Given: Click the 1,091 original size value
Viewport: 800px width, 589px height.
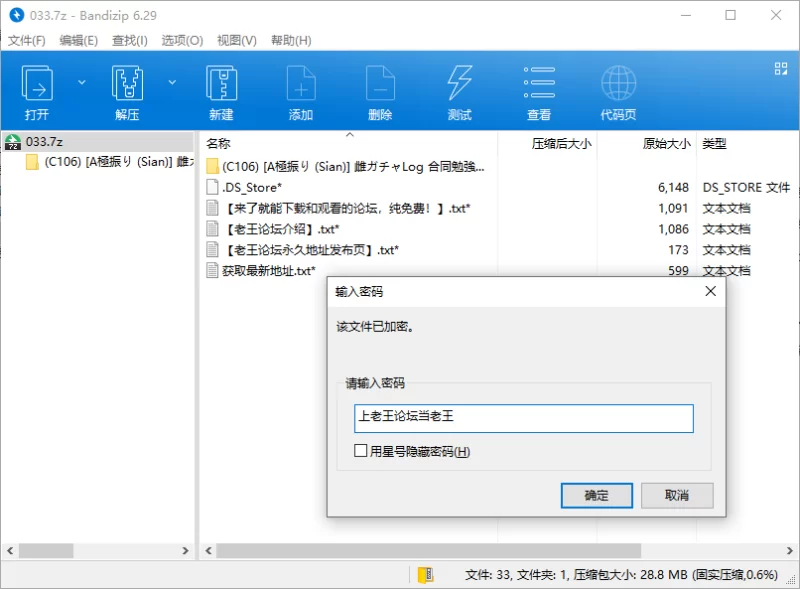Looking at the screenshot, I should click(673, 208).
